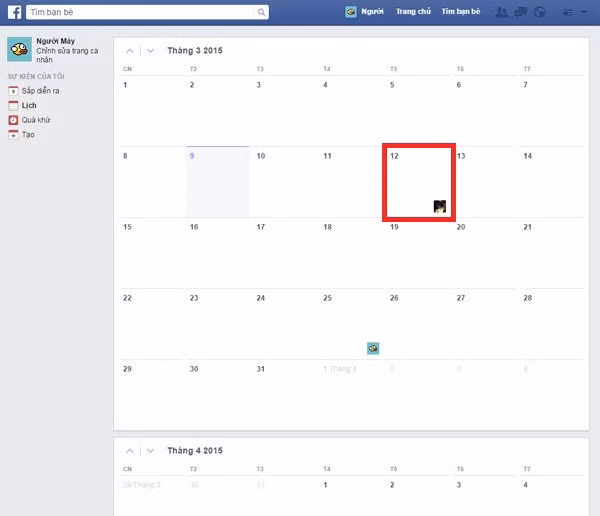Choose Tạo to create an event
Image resolution: width=600 pixels, height=516 pixels.
(x=28, y=135)
